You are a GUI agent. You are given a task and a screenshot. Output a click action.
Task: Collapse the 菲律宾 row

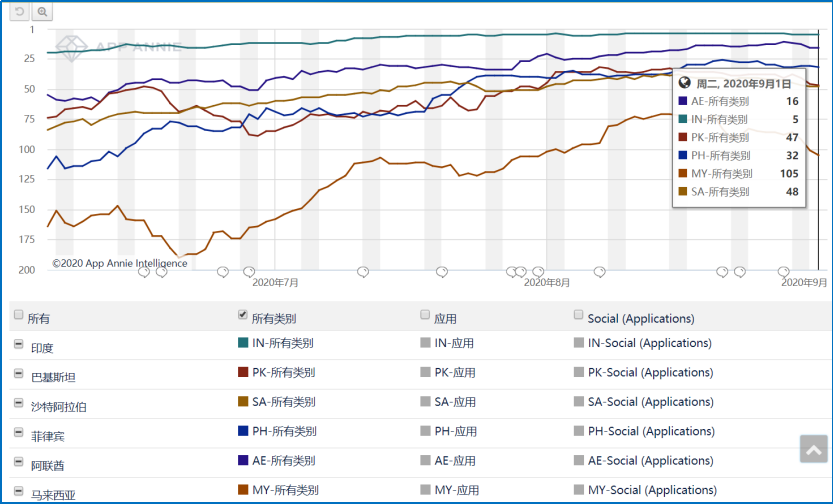(19, 433)
